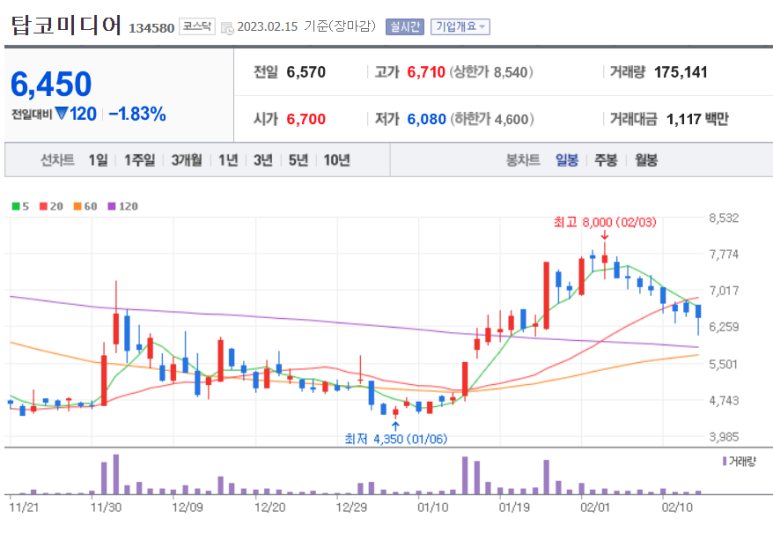Viewport: 773px width, 533px height.
Task: Click the 상한가 8,540 text
Action: pos(491,72)
